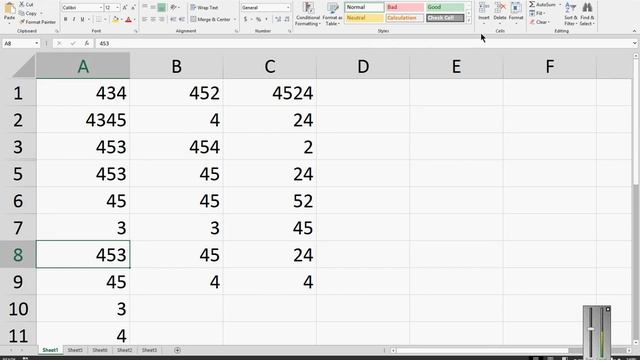
Task: Open the Font dialog launcher
Action: point(136,31)
